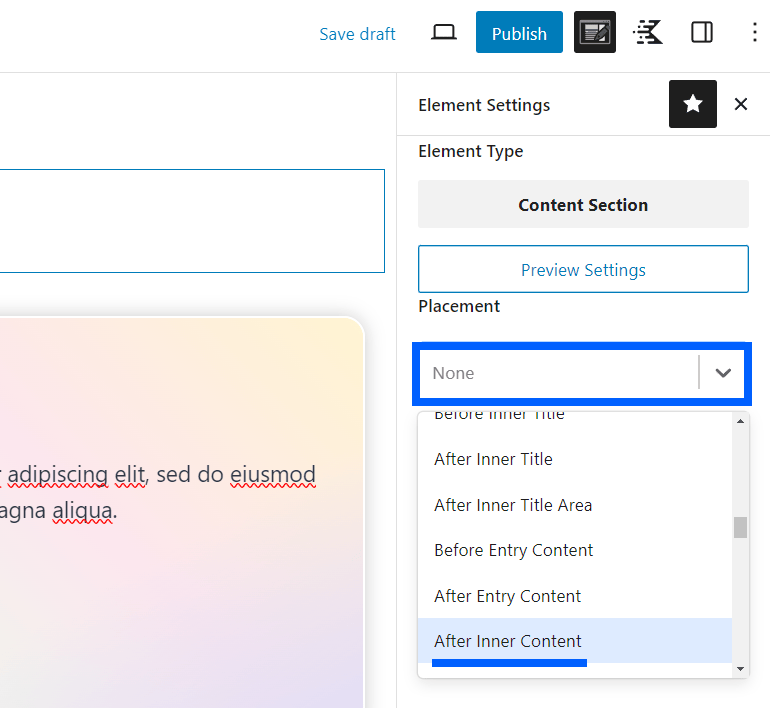Choose highlighted After Inner Content option
This screenshot has height=708, width=770.
[x=507, y=641]
